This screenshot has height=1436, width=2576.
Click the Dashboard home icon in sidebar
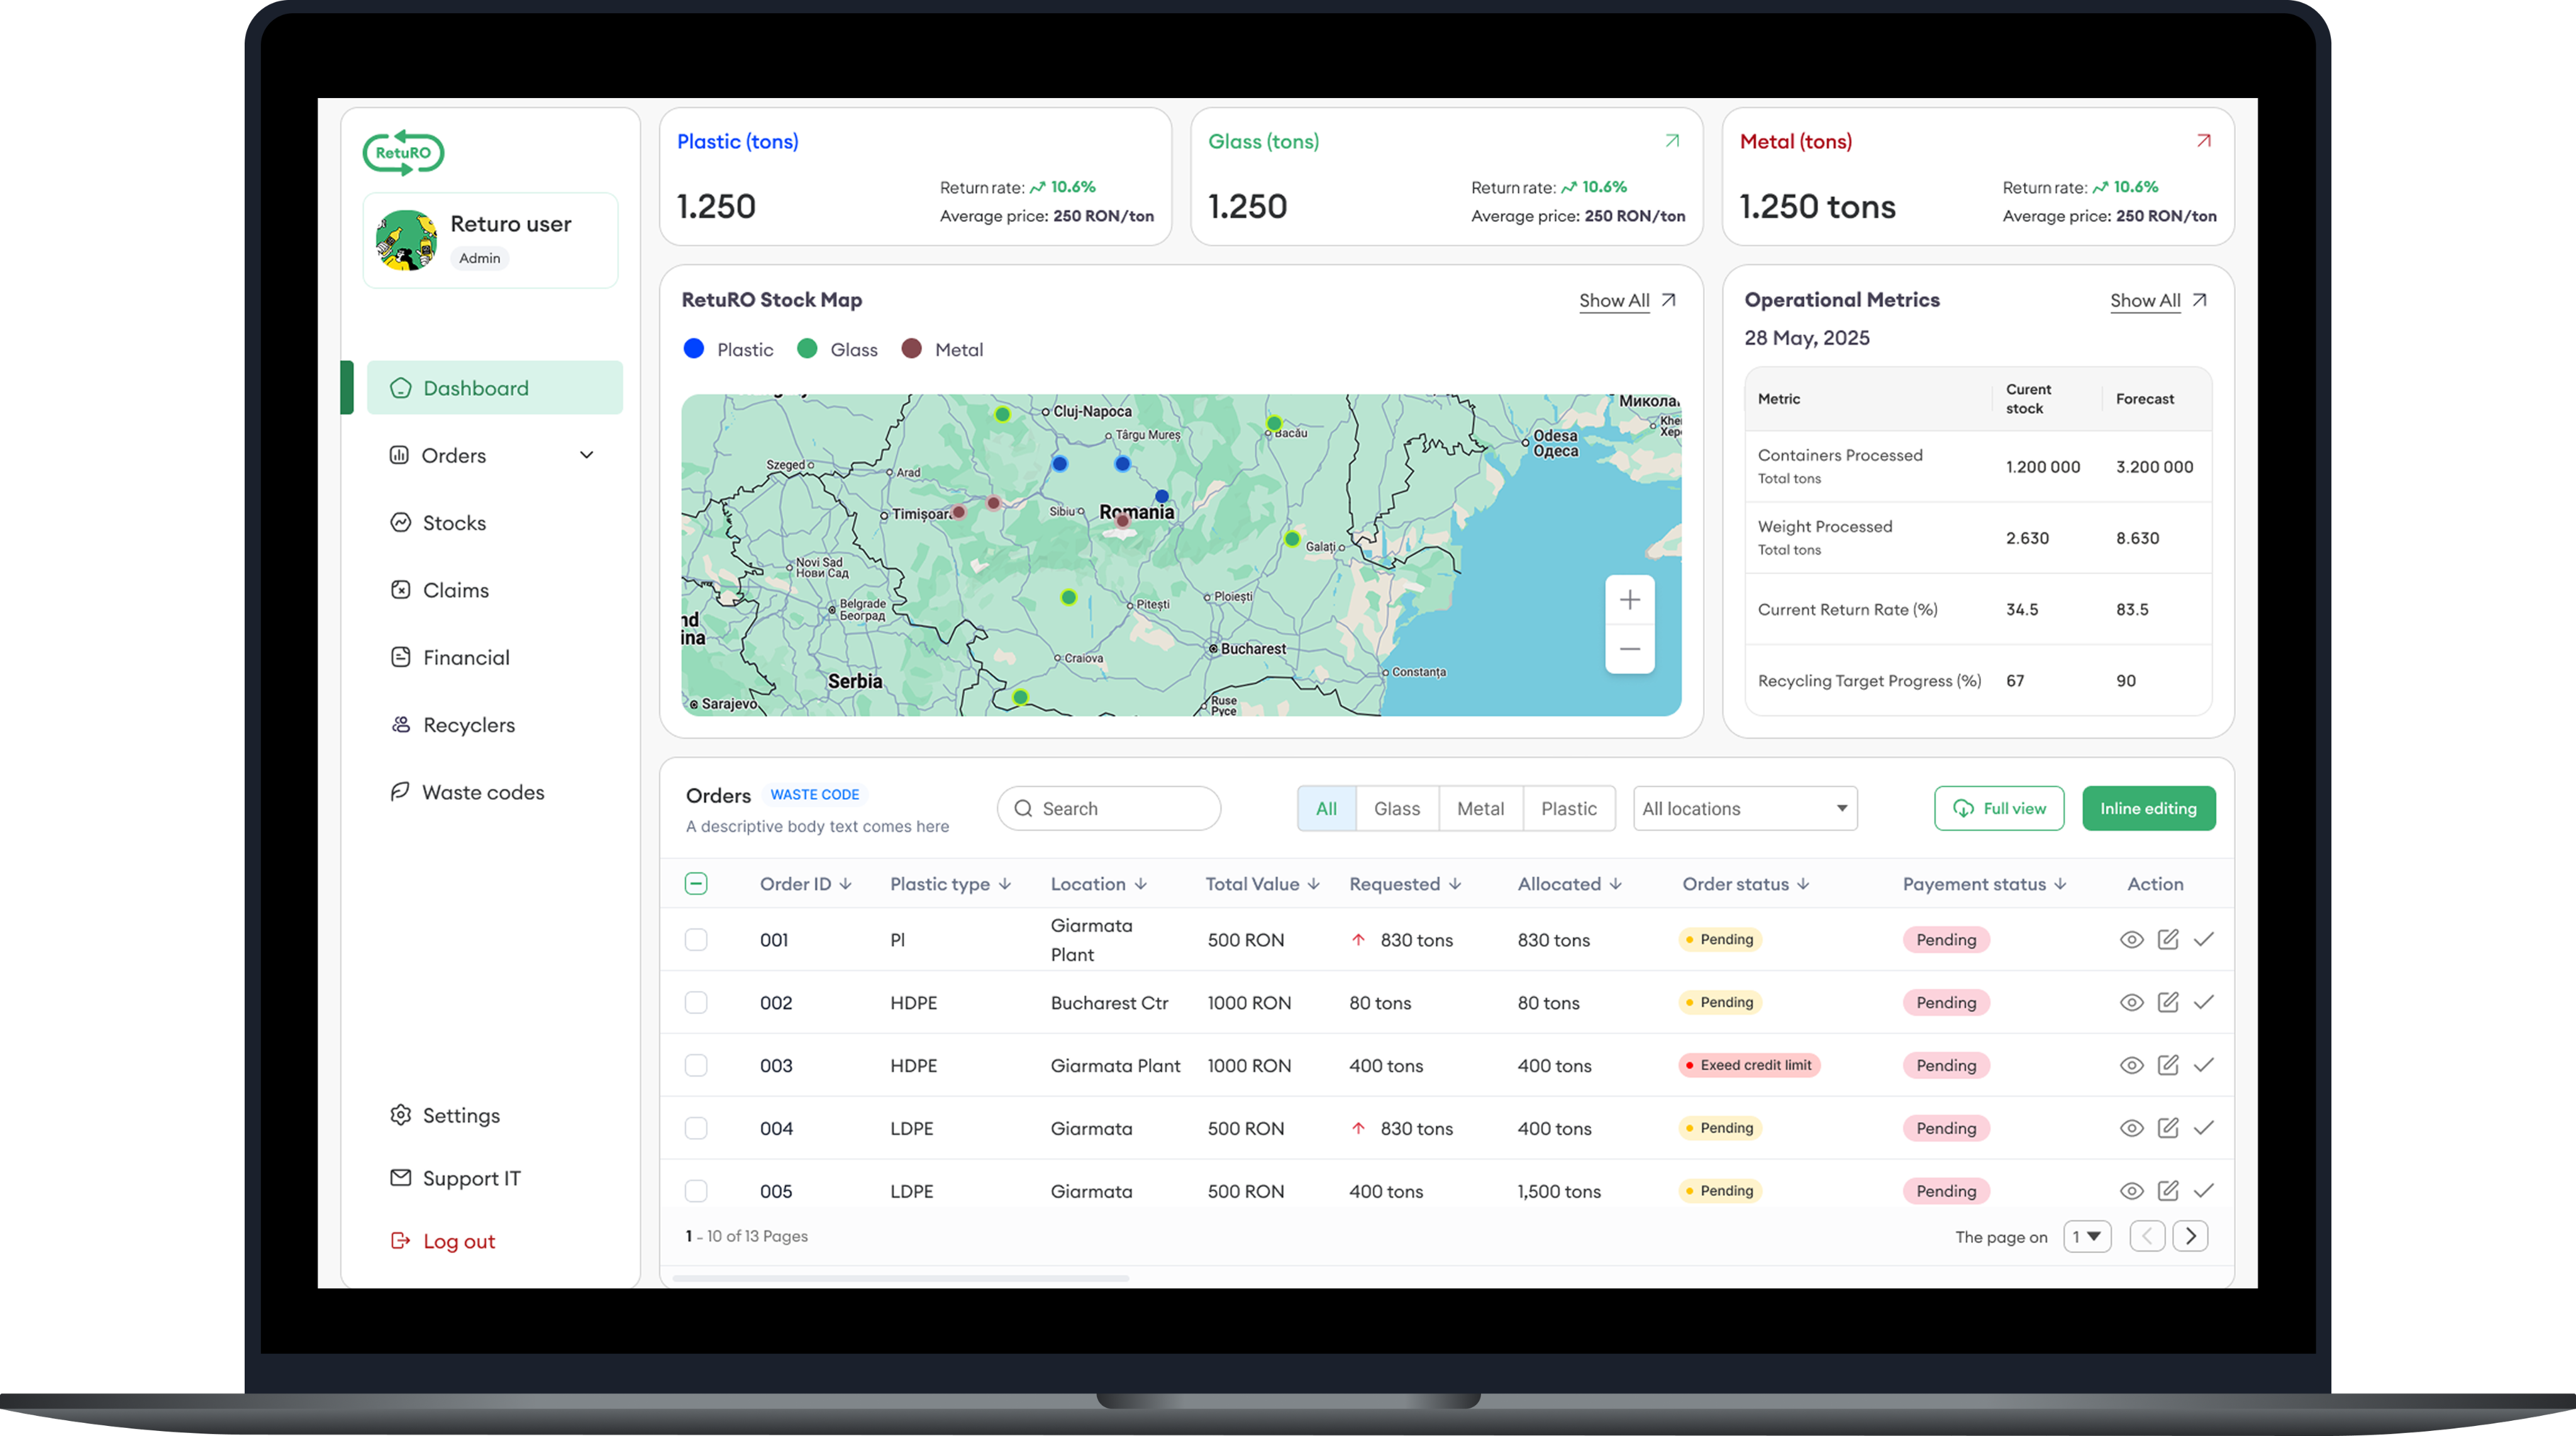[401, 388]
